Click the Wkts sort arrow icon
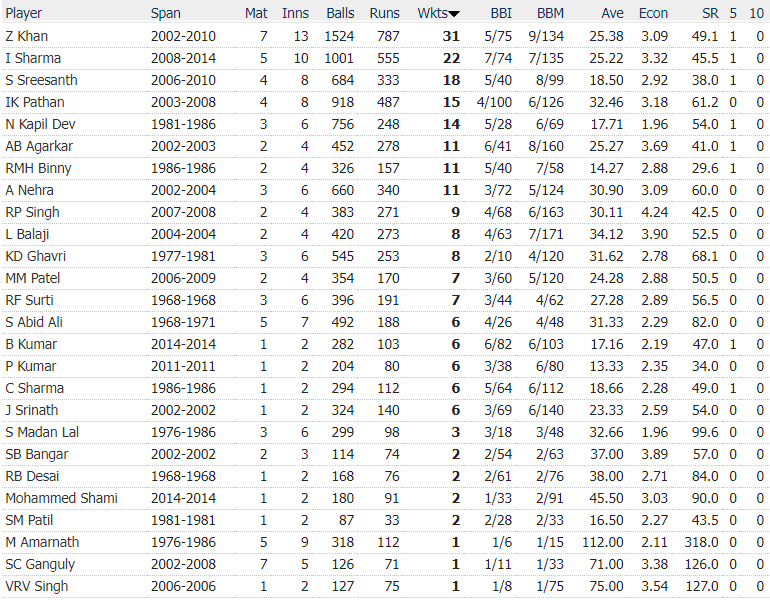The image size is (770, 600). coord(454,14)
